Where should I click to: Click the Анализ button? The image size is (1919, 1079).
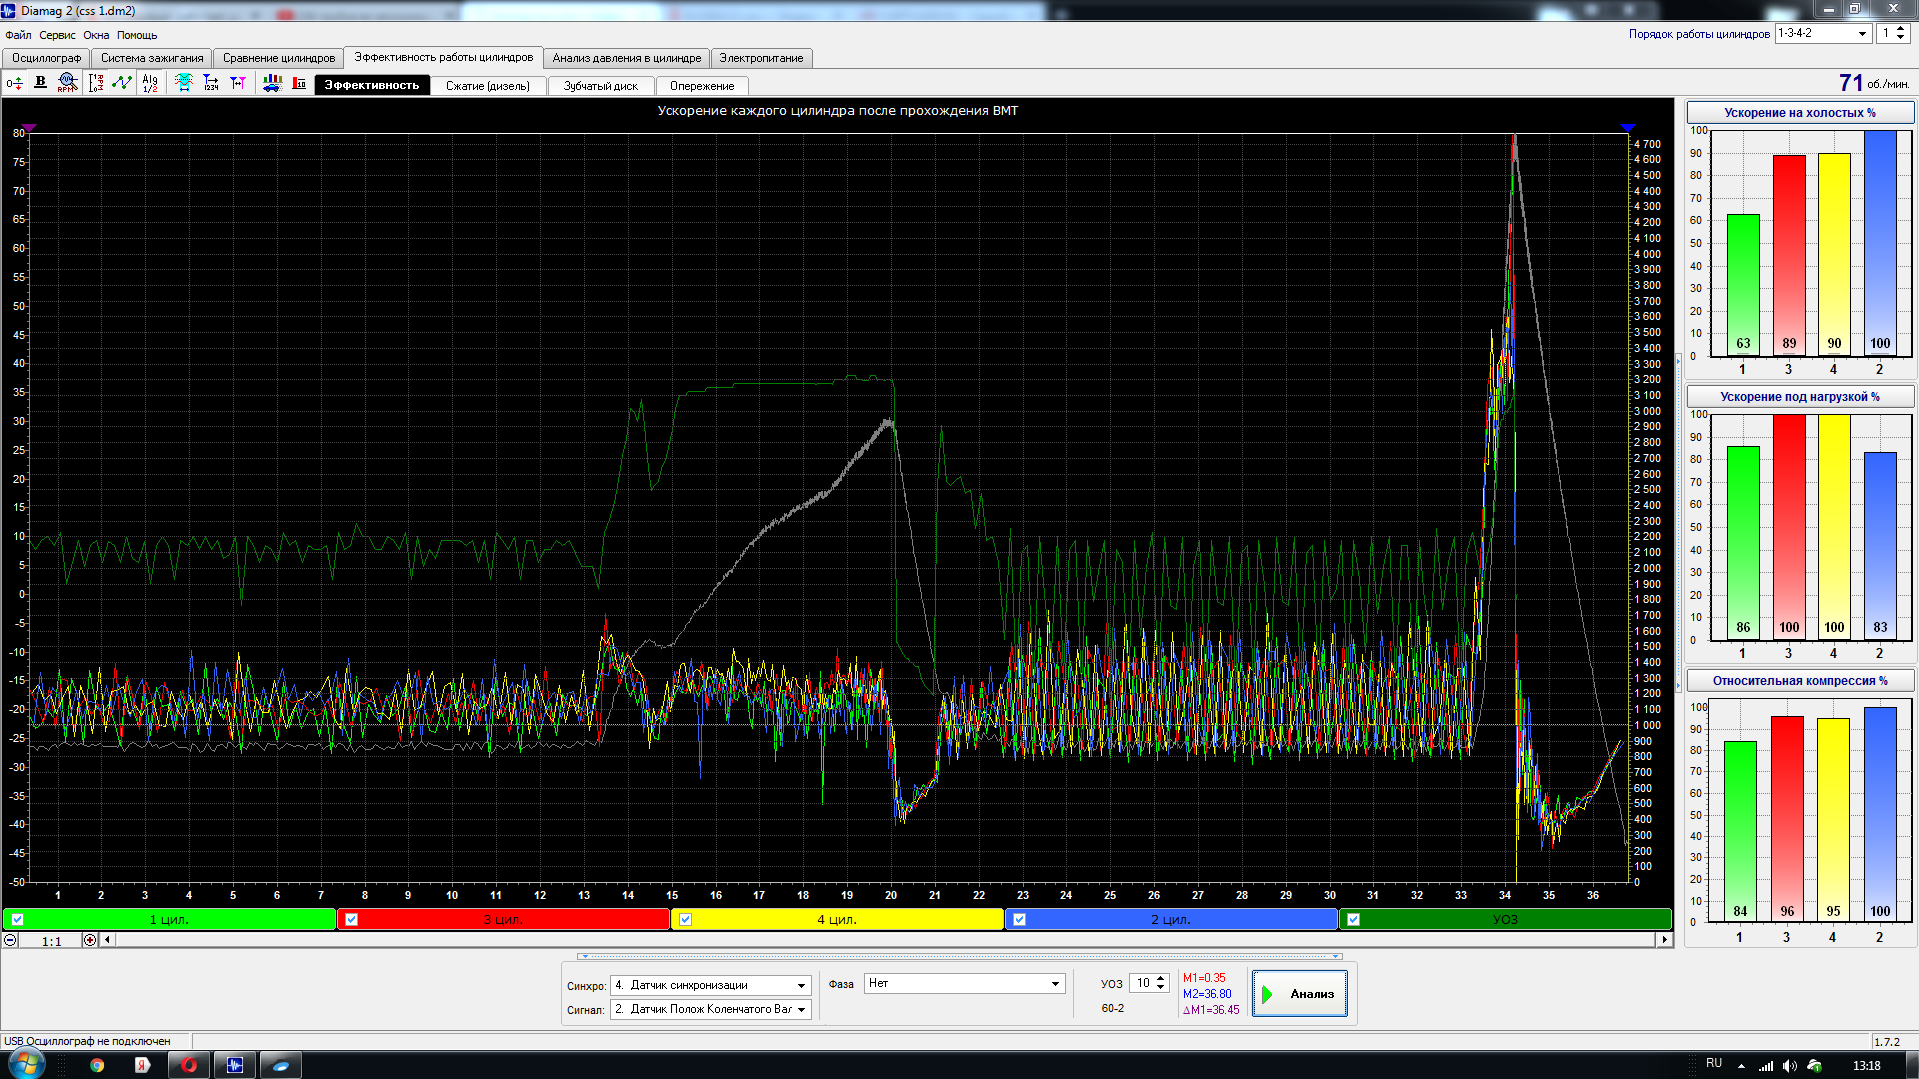[1300, 993]
